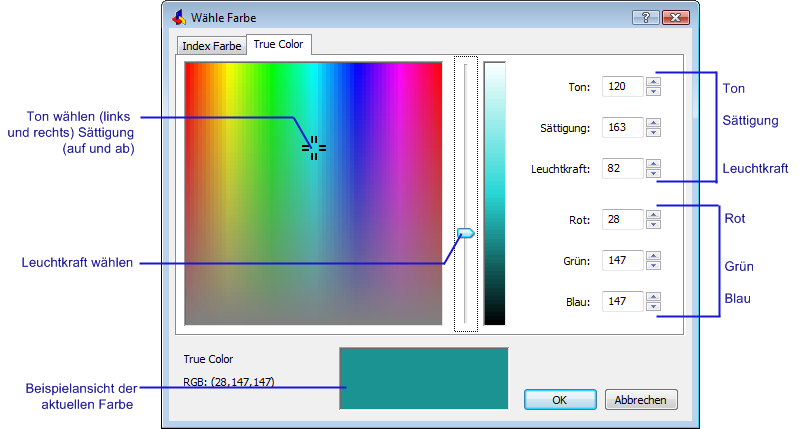Increase Sättigung value with up arrow

(x=653, y=123)
